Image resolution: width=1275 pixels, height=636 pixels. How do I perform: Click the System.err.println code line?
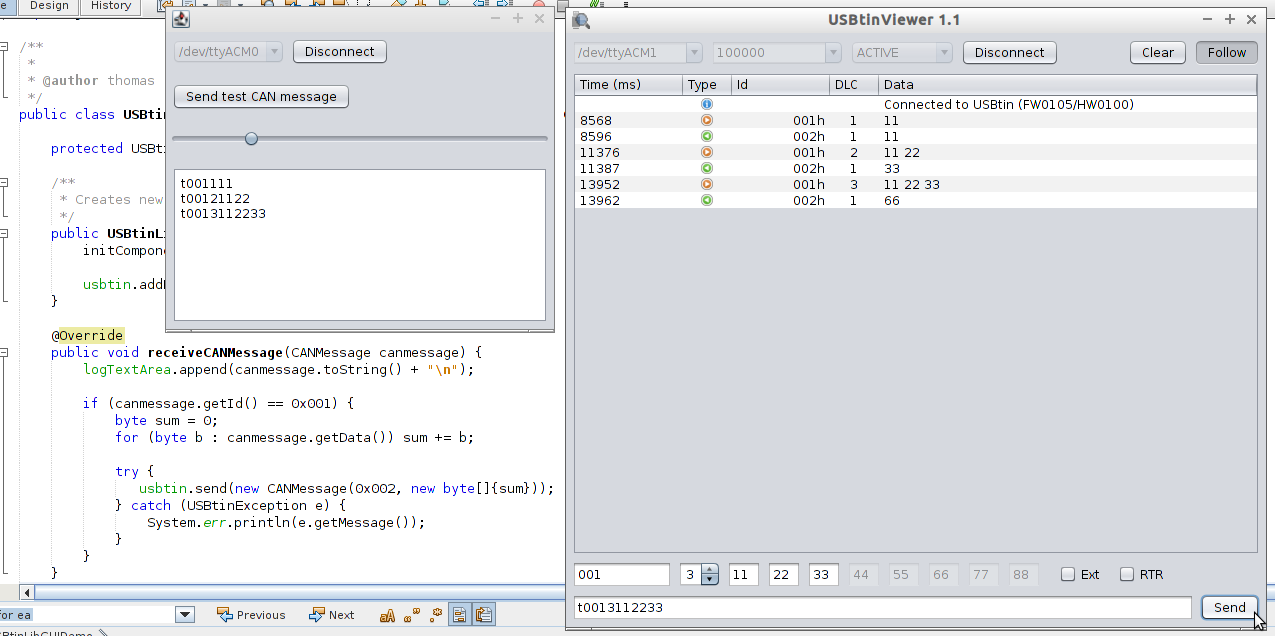286,523
